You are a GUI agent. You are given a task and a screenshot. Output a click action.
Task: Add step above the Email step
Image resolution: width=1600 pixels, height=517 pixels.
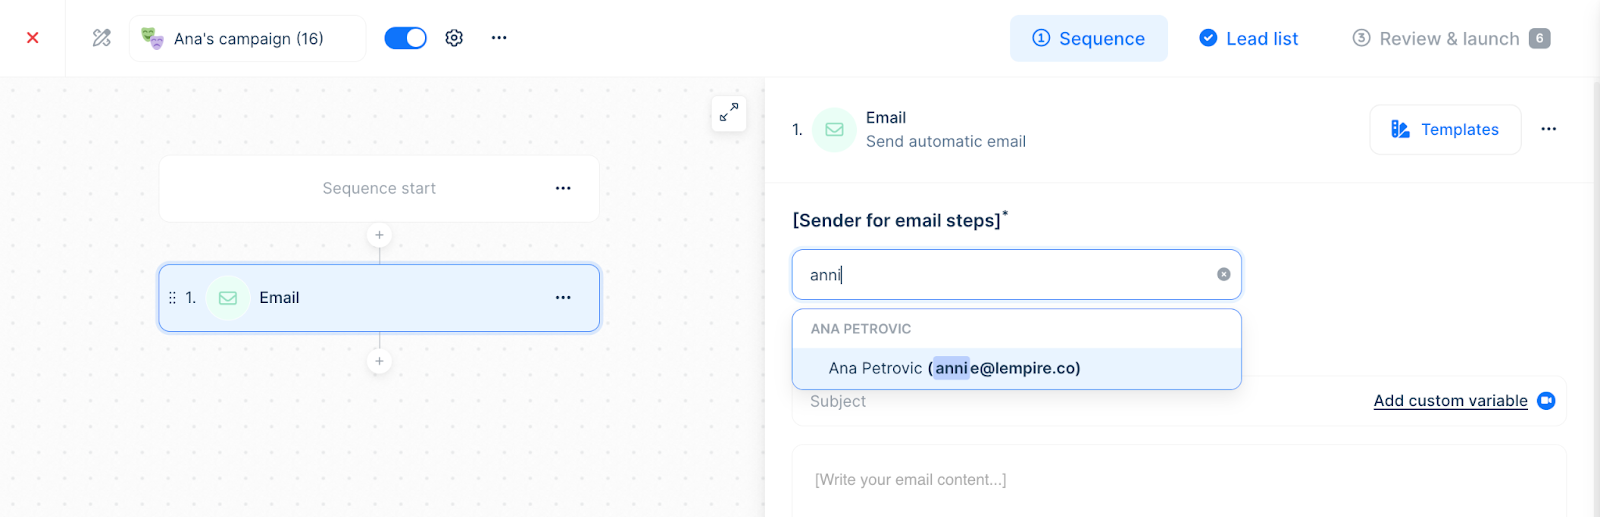pyautogui.click(x=379, y=235)
